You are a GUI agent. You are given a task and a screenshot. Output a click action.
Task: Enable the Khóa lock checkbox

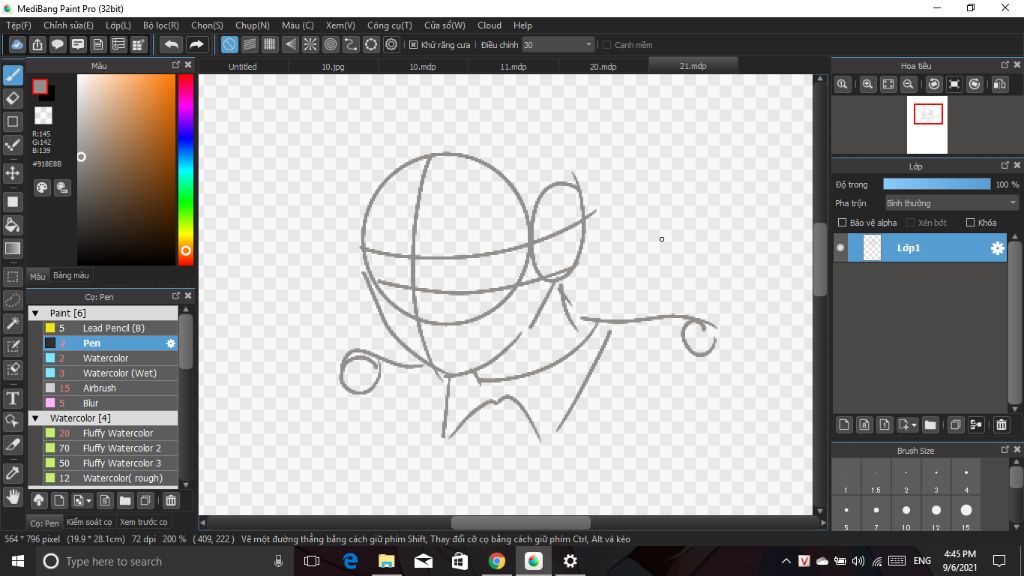pos(970,223)
